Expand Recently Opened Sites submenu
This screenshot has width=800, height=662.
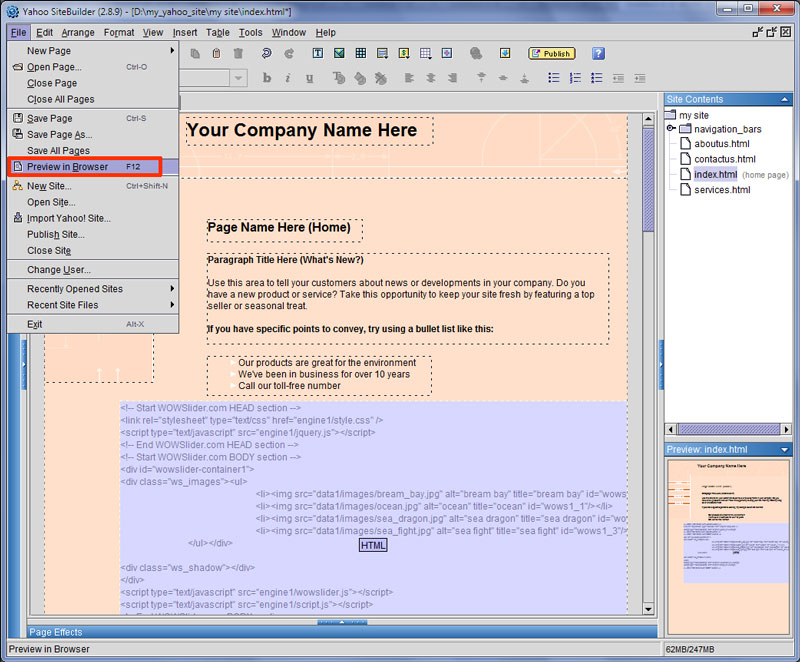coord(172,289)
